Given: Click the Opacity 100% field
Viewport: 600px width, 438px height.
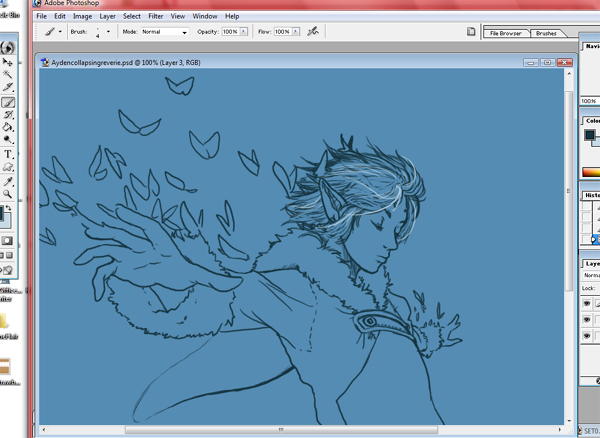Looking at the screenshot, I should [230, 32].
